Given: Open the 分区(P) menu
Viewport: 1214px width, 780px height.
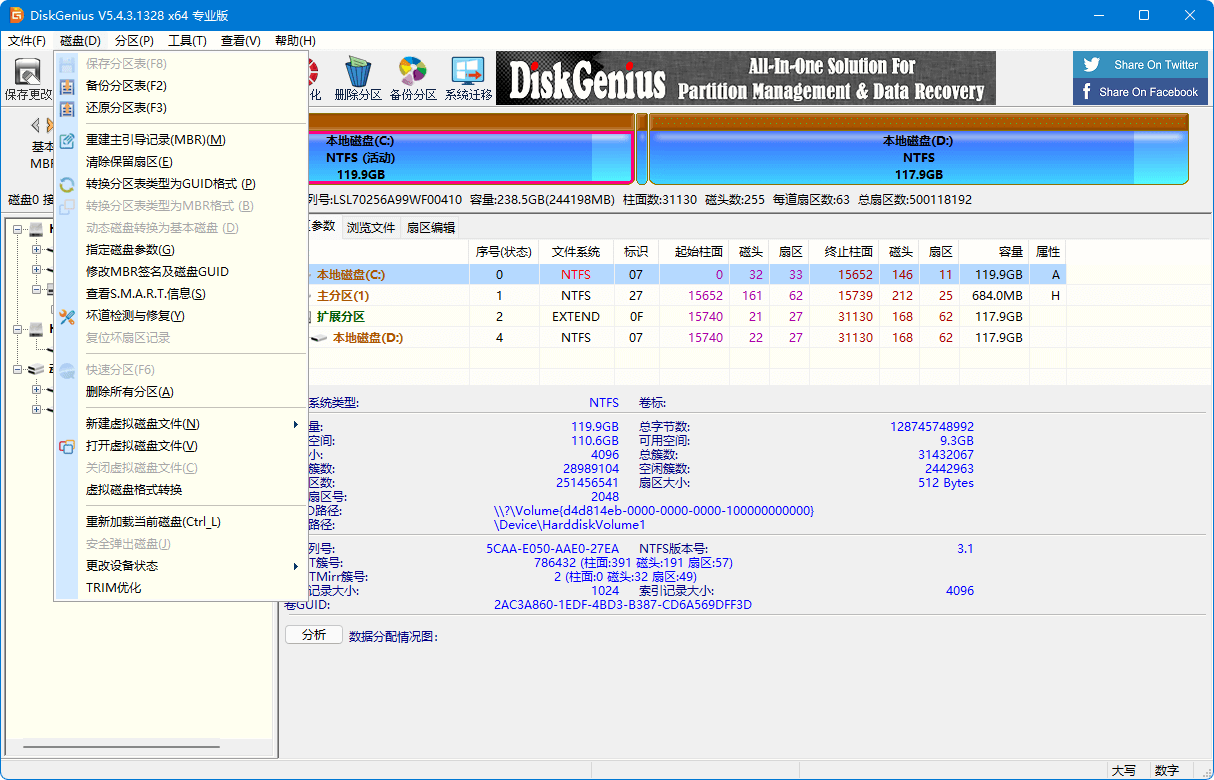Looking at the screenshot, I should click(x=134, y=41).
